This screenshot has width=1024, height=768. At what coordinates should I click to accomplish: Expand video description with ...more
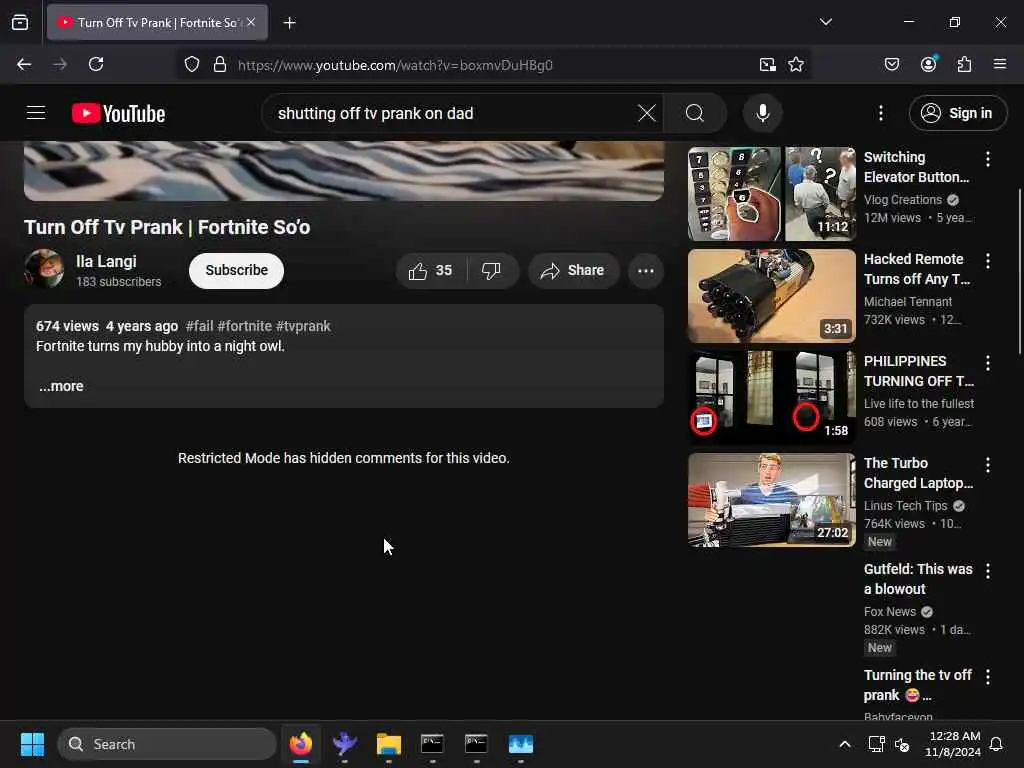coord(61,386)
